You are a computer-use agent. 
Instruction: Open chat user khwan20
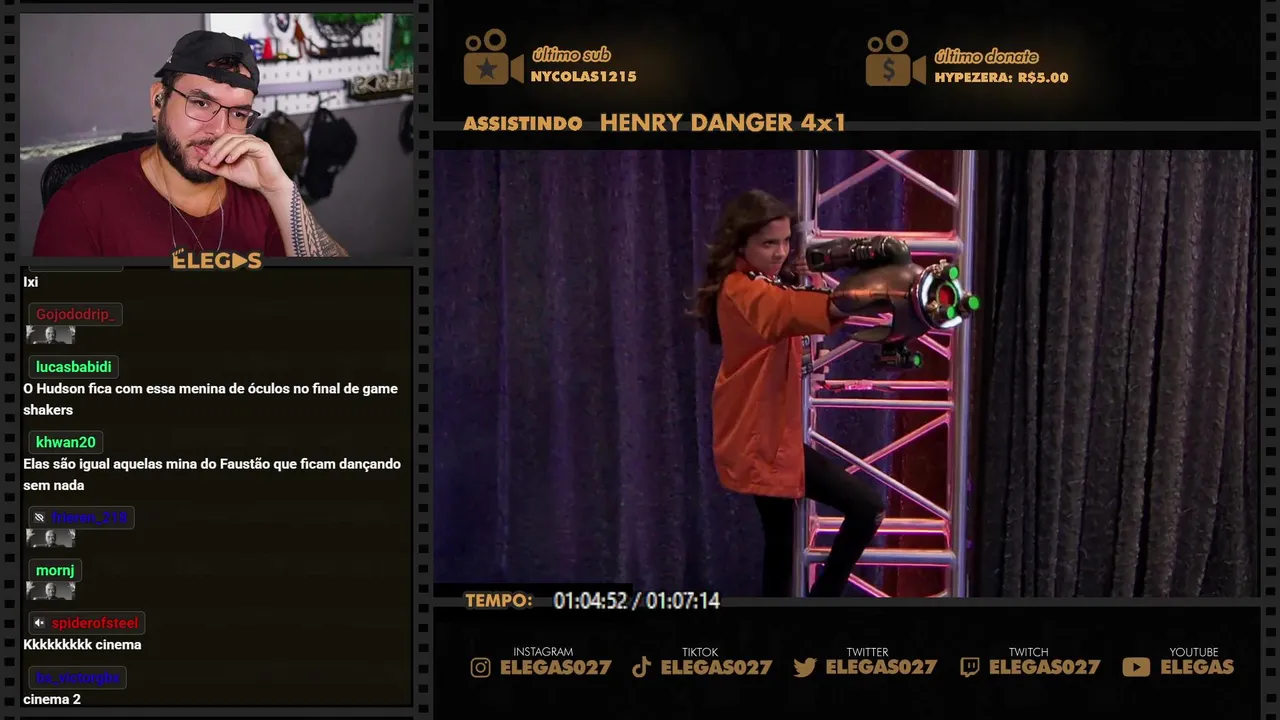click(x=66, y=442)
